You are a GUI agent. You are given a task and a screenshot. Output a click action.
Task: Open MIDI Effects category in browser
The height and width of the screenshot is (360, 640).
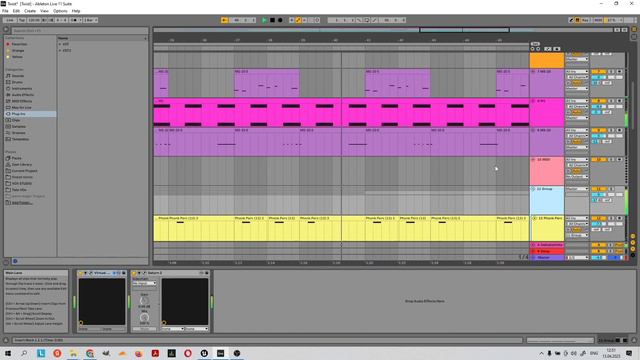click(x=22, y=101)
